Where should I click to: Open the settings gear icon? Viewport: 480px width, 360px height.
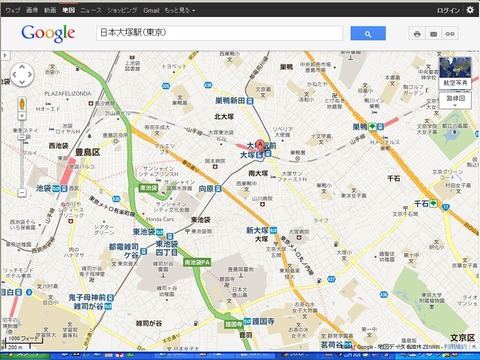tap(470, 10)
